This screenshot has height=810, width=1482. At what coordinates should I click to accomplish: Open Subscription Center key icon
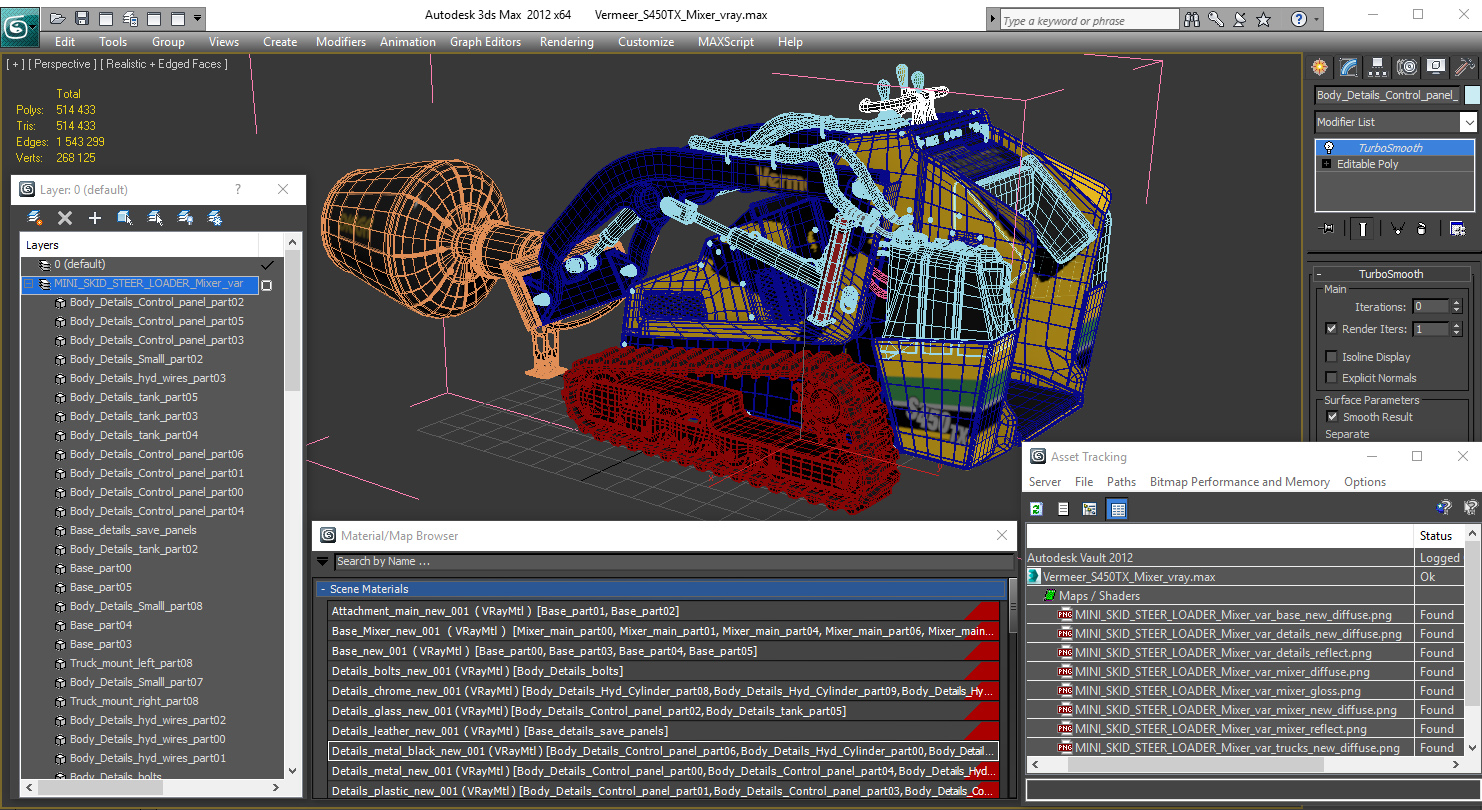point(1216,19)
